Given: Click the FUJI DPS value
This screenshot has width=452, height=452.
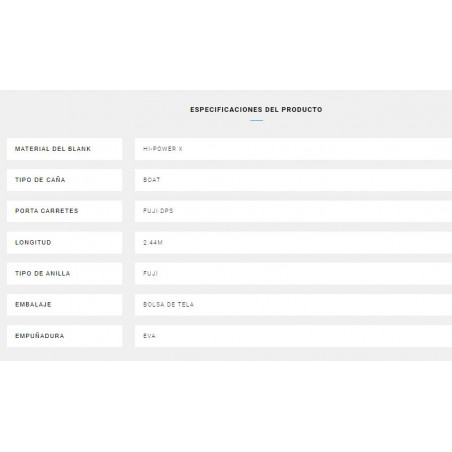Looking at the screenshot, I should (x=158, y=211).
